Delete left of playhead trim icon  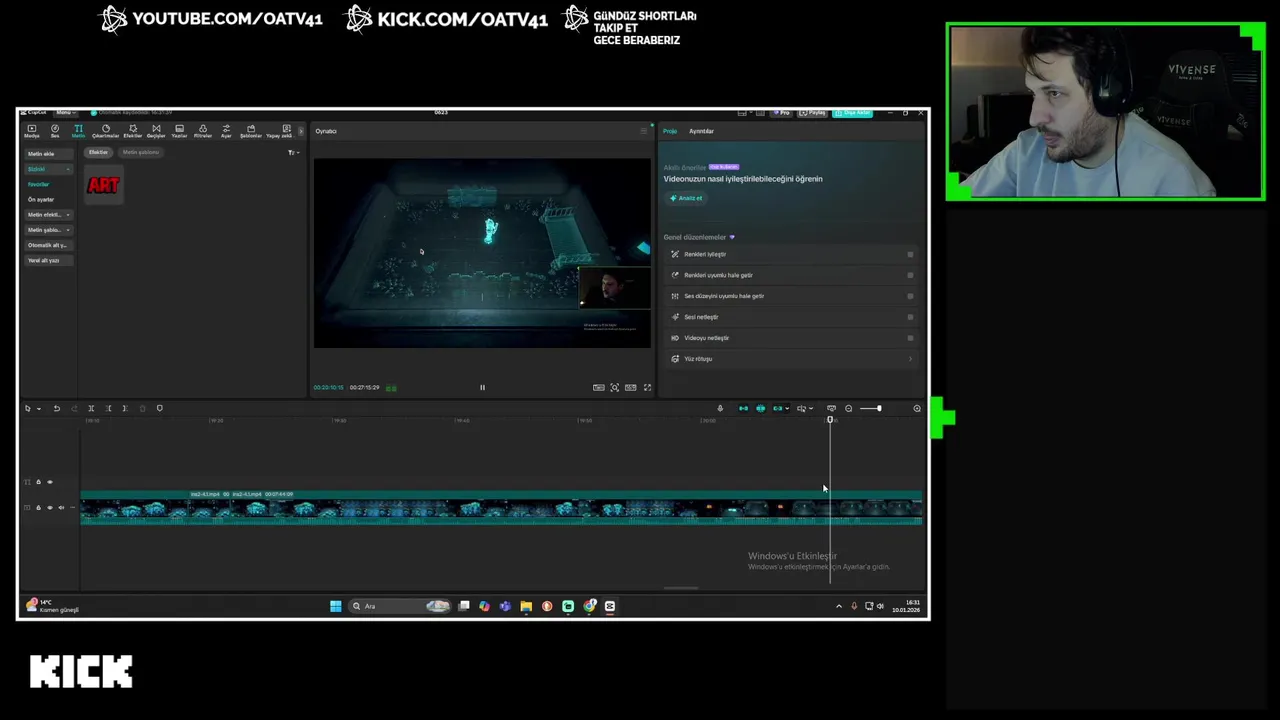[108, 408]
